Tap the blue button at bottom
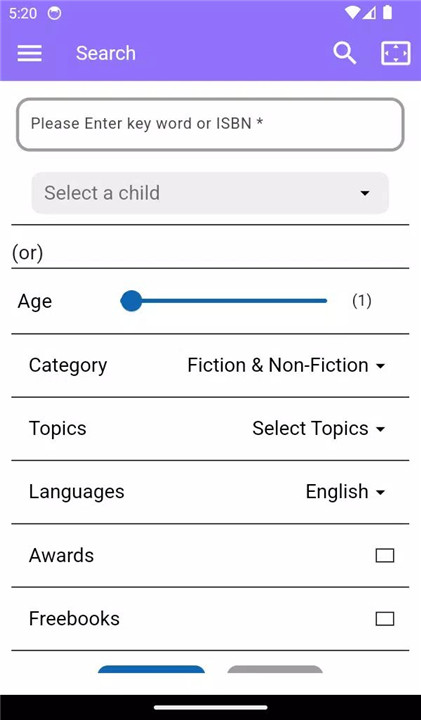421x720 pixels. [x=152, y=669]
